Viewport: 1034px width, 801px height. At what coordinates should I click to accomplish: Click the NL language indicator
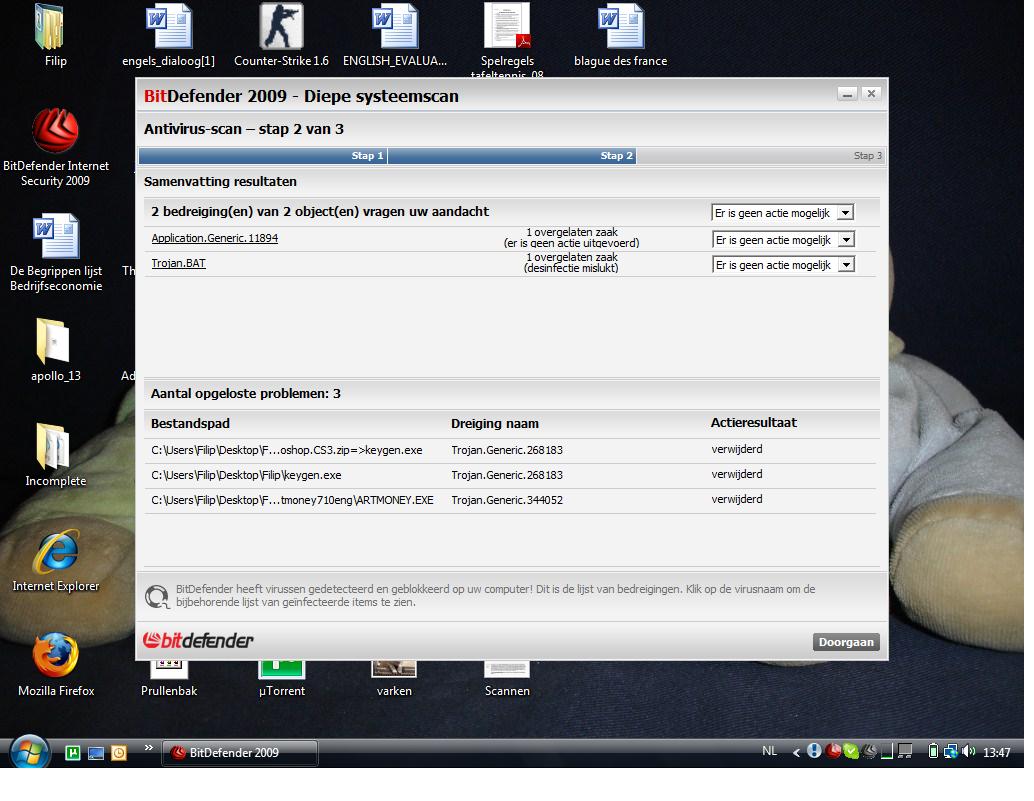[769, 751]
